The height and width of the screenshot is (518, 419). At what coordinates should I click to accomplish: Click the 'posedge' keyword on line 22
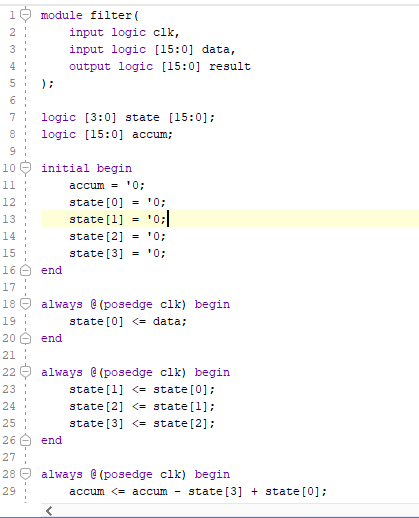pos(128,372)
